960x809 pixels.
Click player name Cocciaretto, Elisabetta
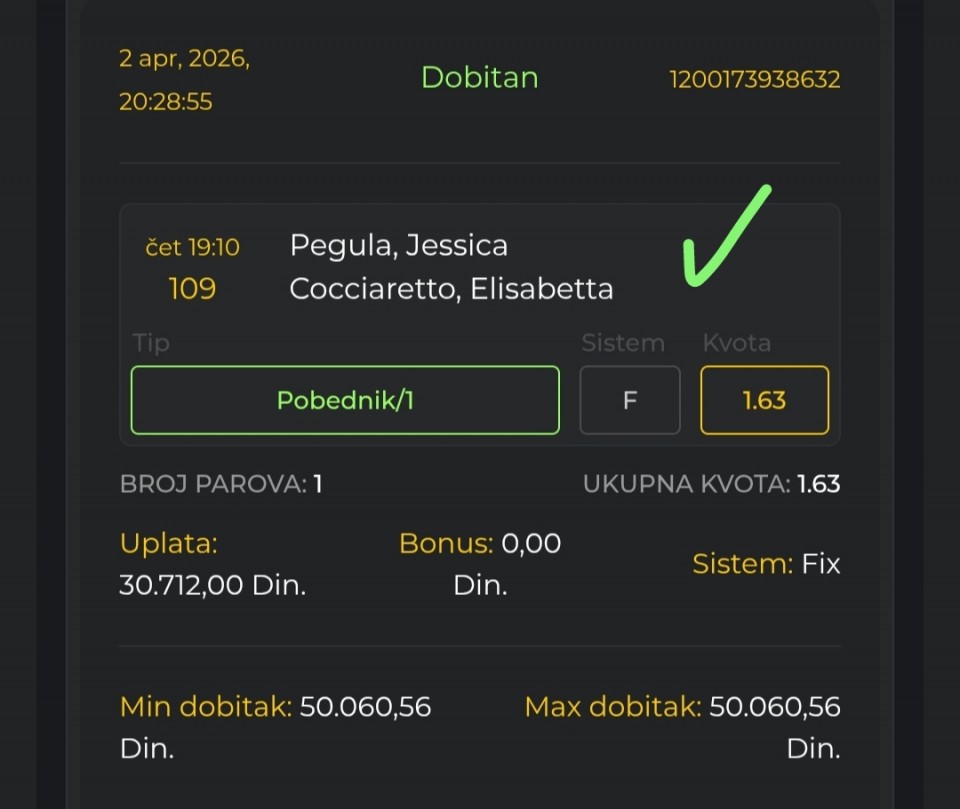click(451, 289)
